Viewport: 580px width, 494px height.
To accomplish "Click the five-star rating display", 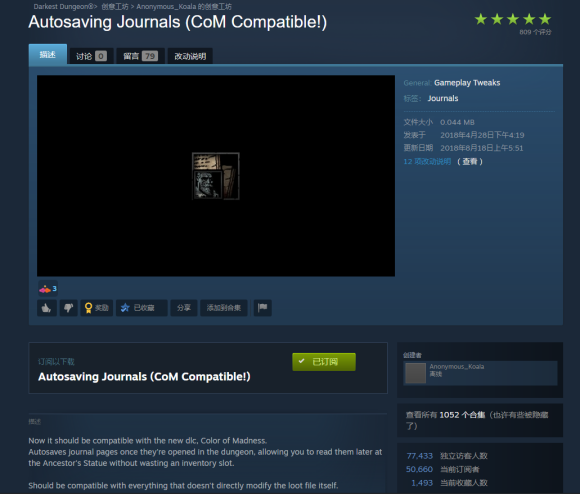I will 513,19.
